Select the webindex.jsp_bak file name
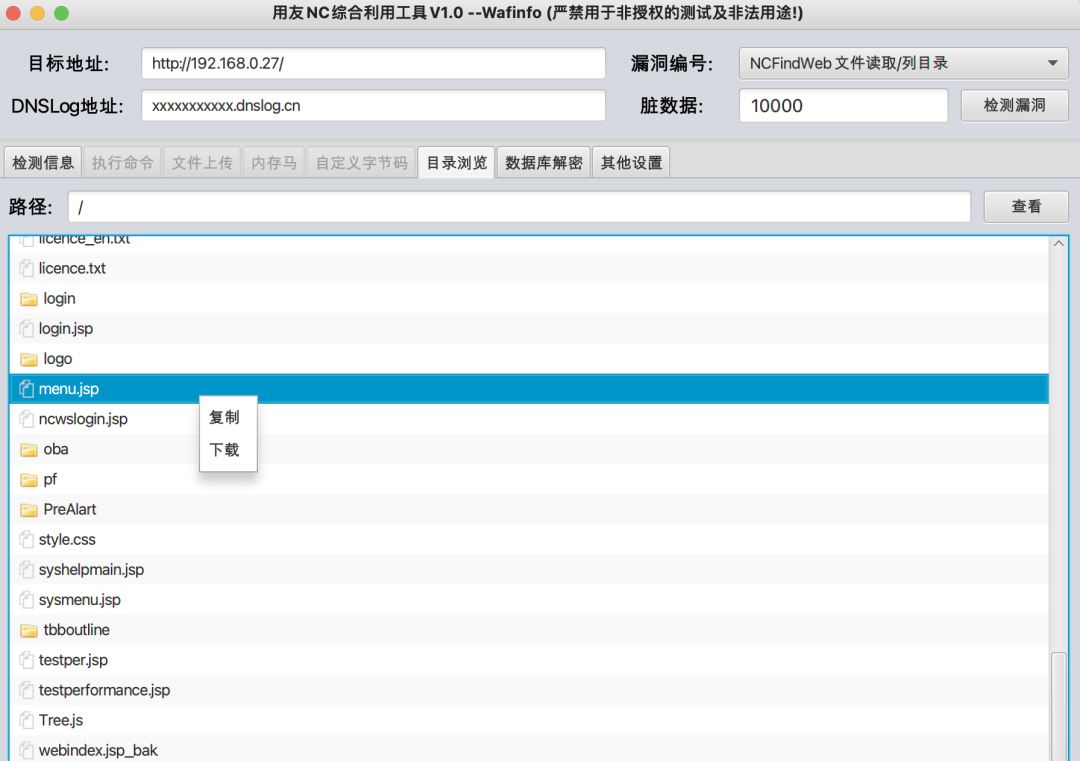 pos(98,750)
